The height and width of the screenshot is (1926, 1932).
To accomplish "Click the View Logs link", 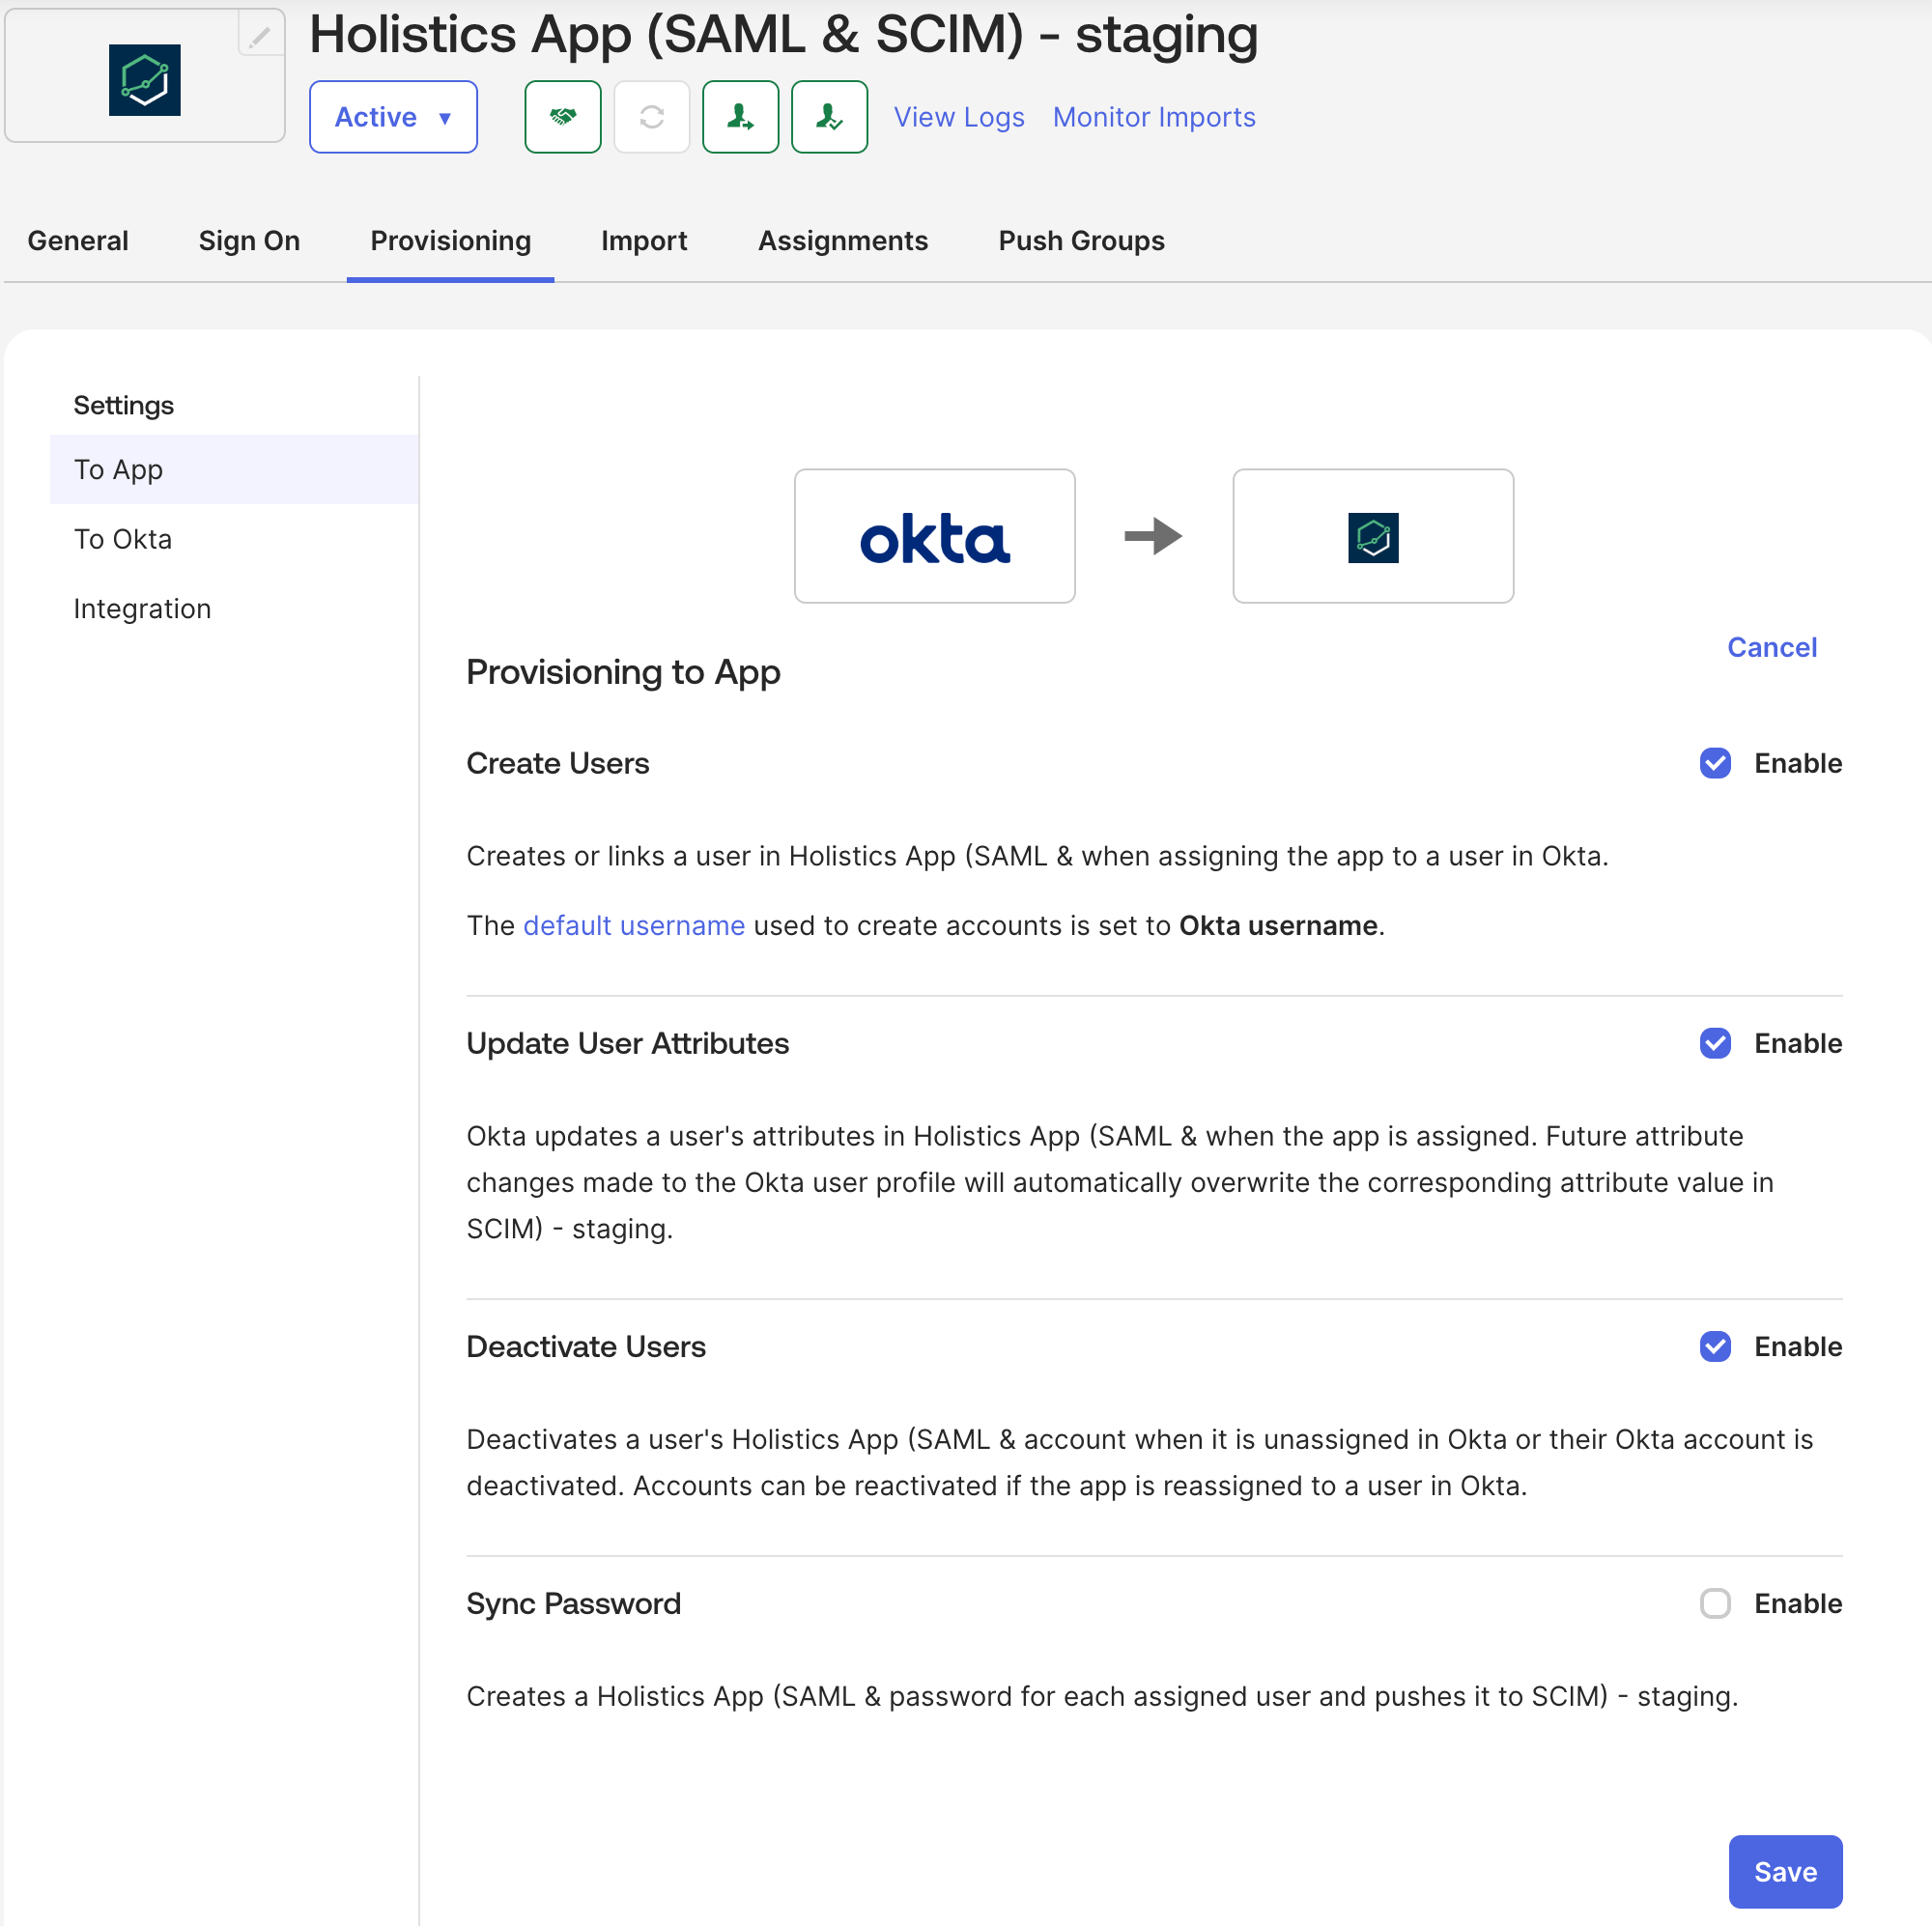I will 958,117.
